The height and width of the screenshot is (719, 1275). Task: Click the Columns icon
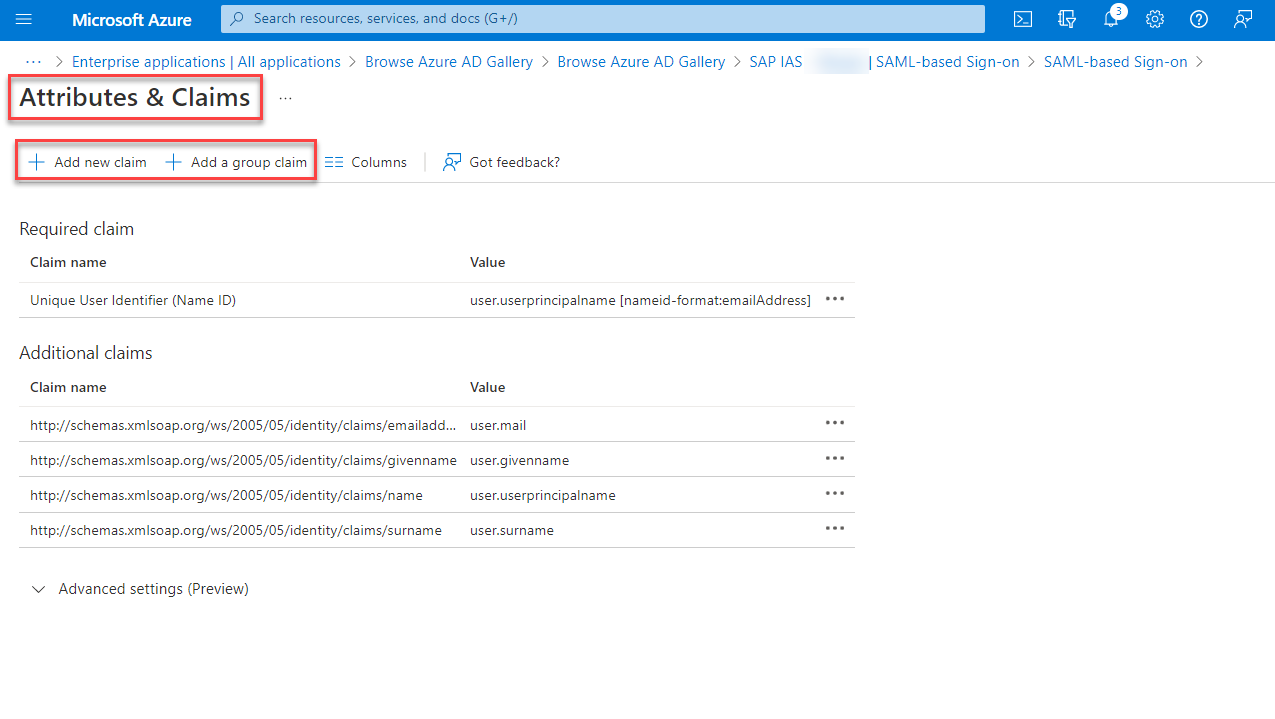click(x=334, y=162)
